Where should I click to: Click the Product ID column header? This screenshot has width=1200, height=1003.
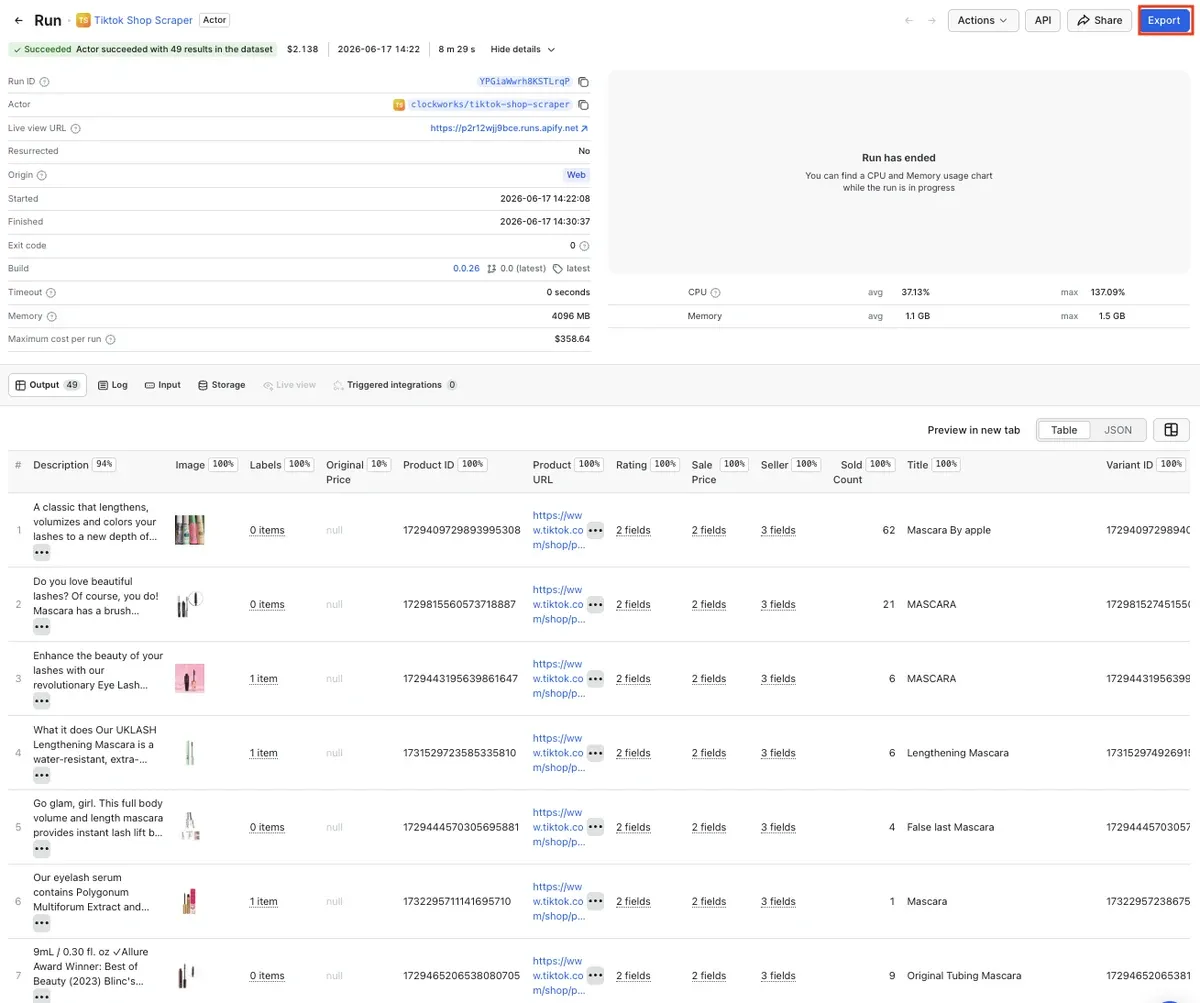[x=429, y=465]
